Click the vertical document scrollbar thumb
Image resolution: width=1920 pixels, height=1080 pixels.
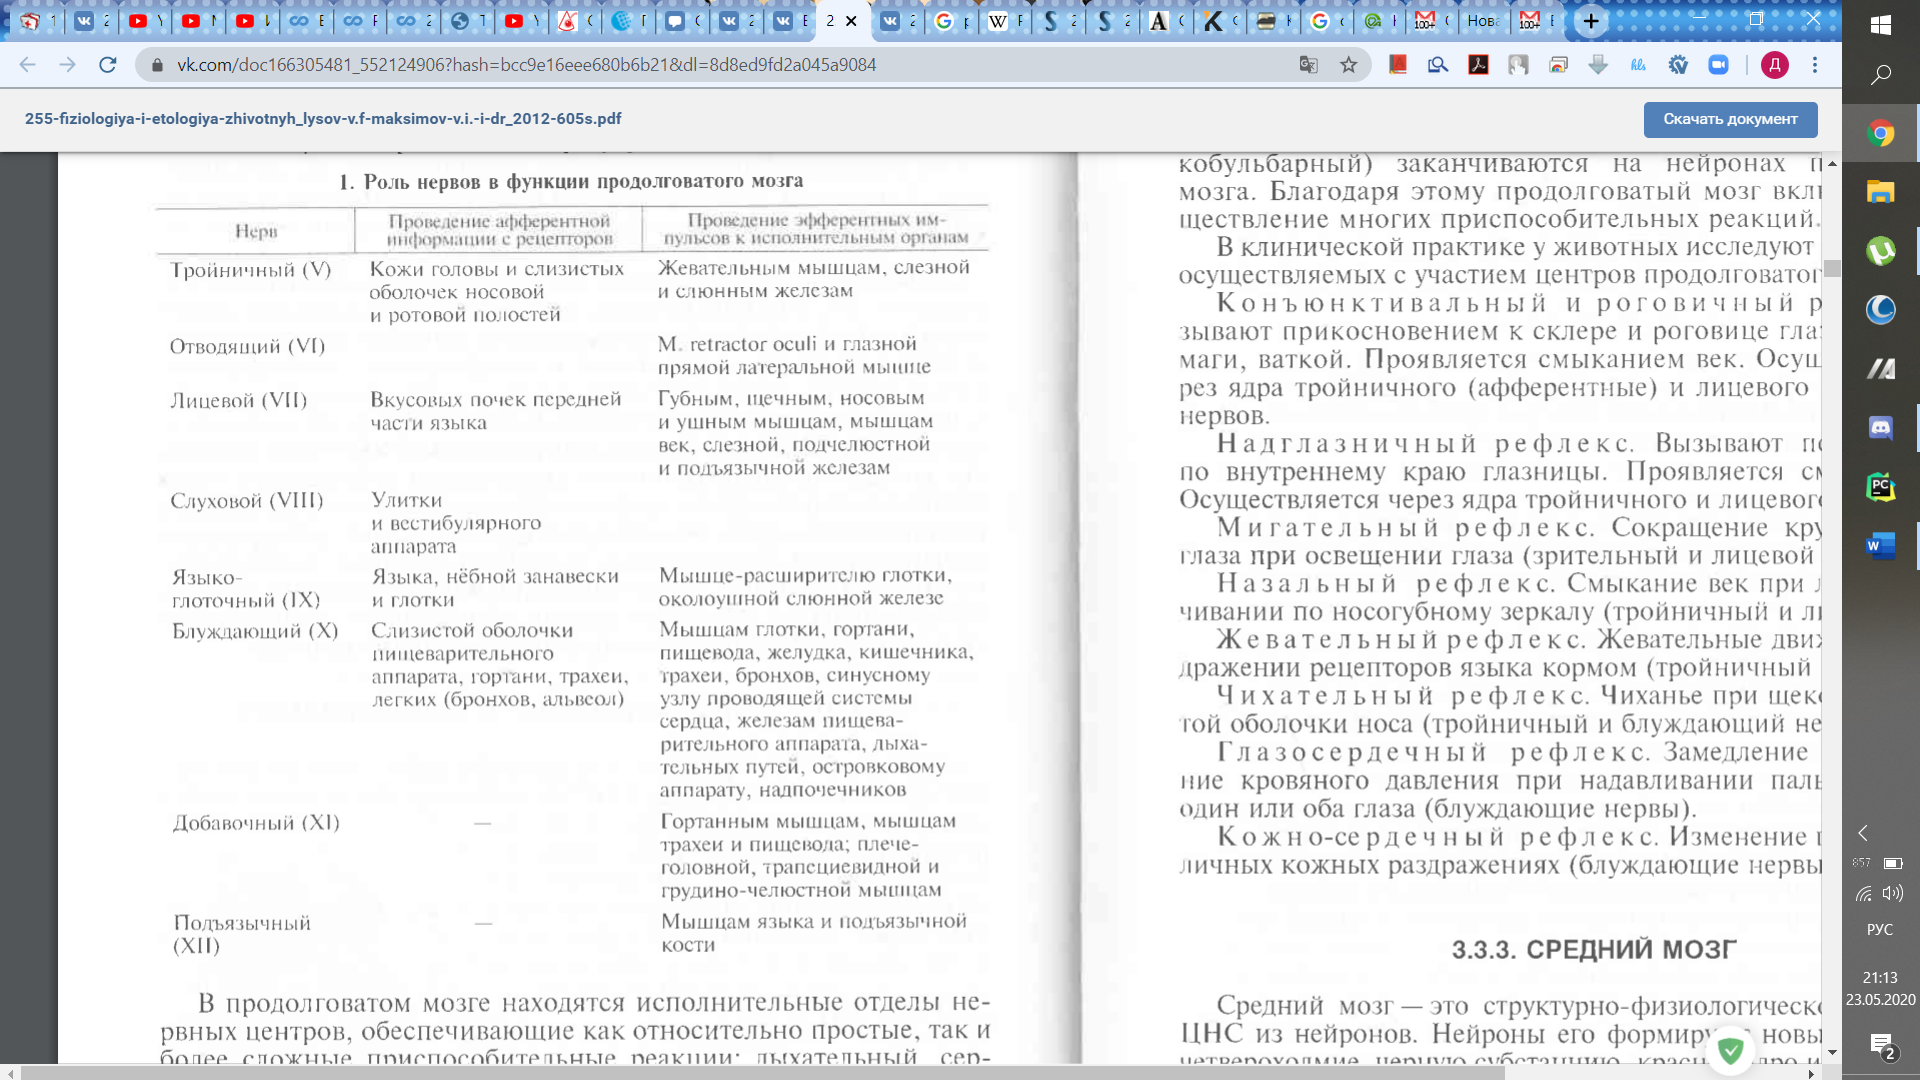pos(1832,268)
